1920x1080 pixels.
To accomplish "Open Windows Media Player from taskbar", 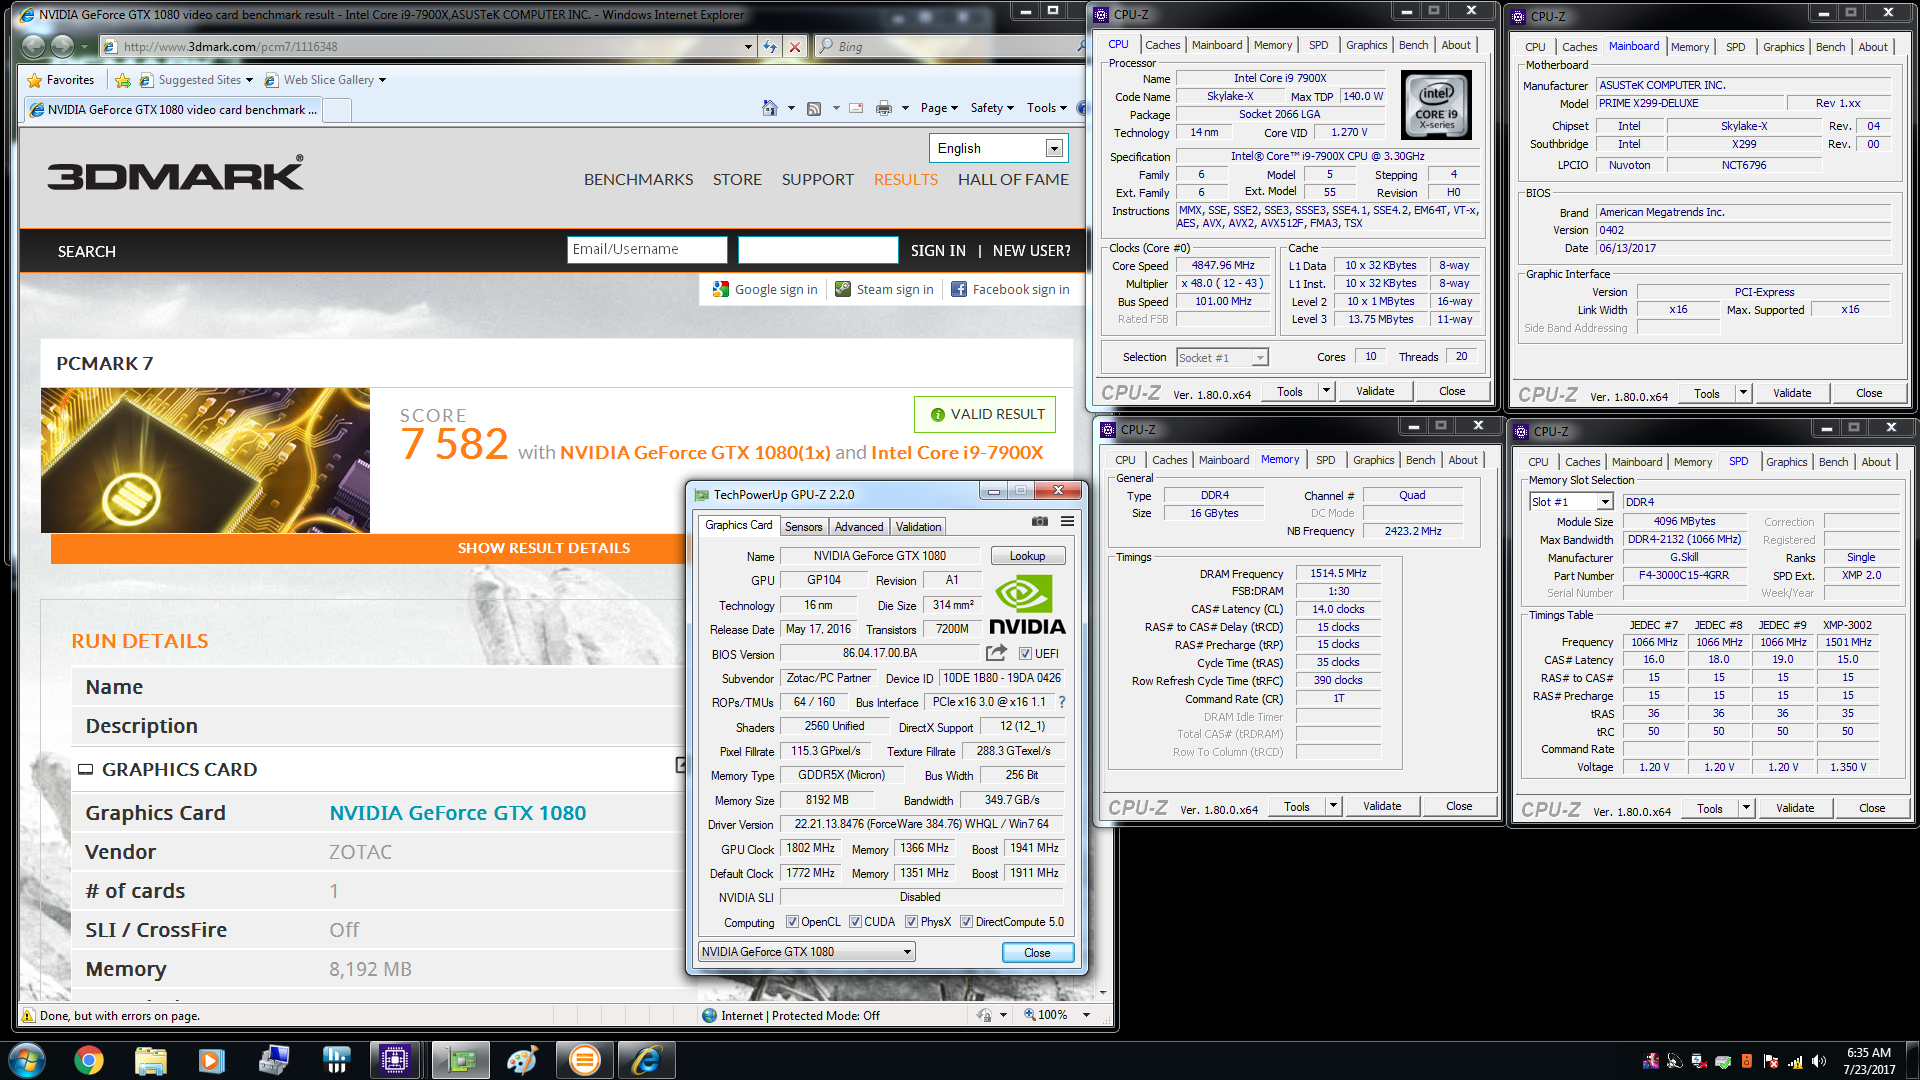I will (211, 1060).
